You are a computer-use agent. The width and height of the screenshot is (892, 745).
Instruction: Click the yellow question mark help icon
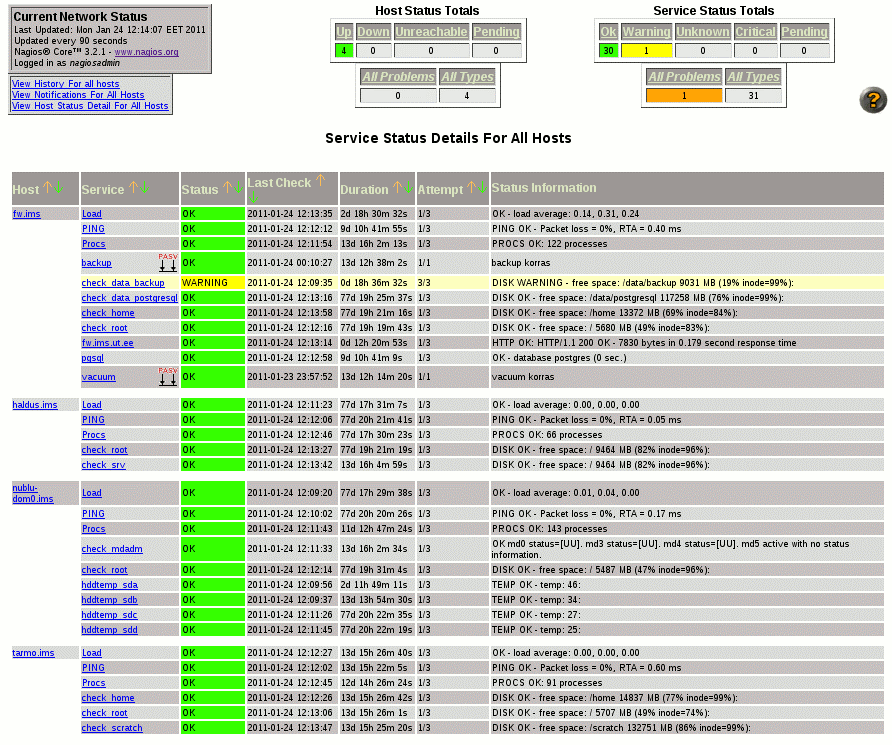click(x=873, y=100)
